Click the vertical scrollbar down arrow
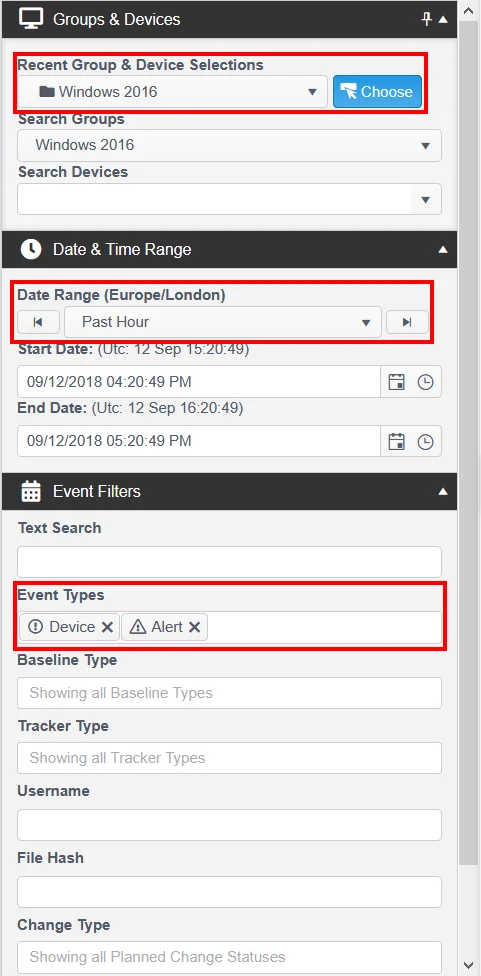The width and height of the screenshot is (481, 976). 469,967
